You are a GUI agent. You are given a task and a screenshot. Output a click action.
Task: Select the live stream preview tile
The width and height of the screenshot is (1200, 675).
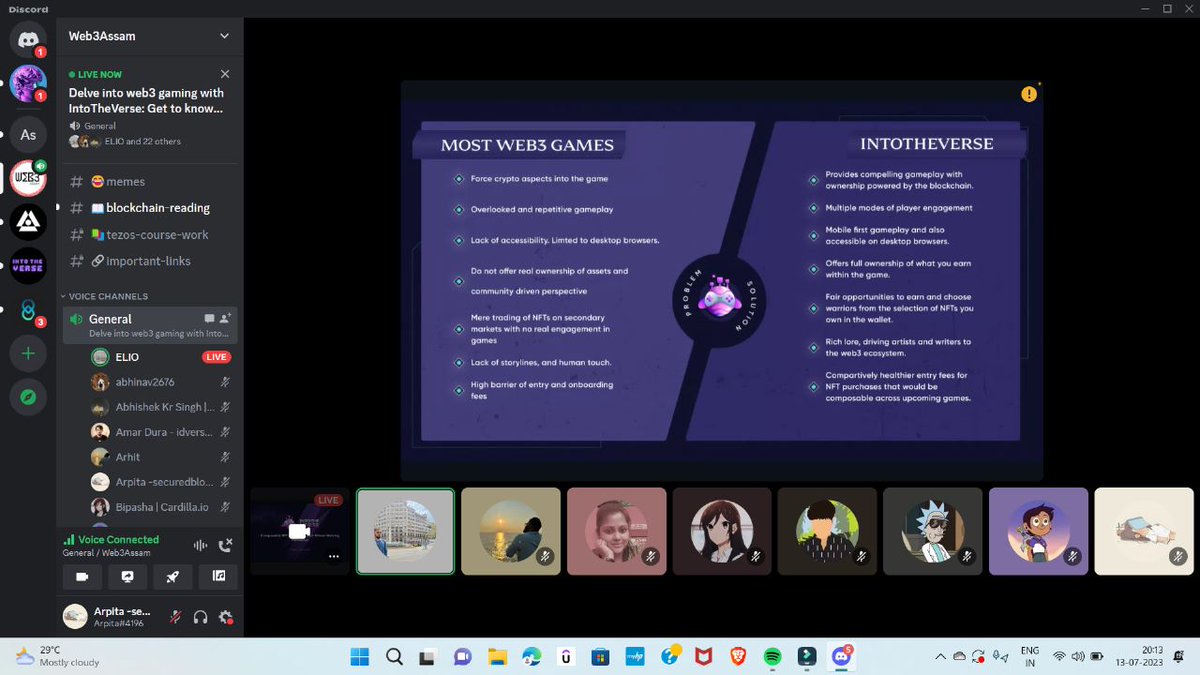300,531
